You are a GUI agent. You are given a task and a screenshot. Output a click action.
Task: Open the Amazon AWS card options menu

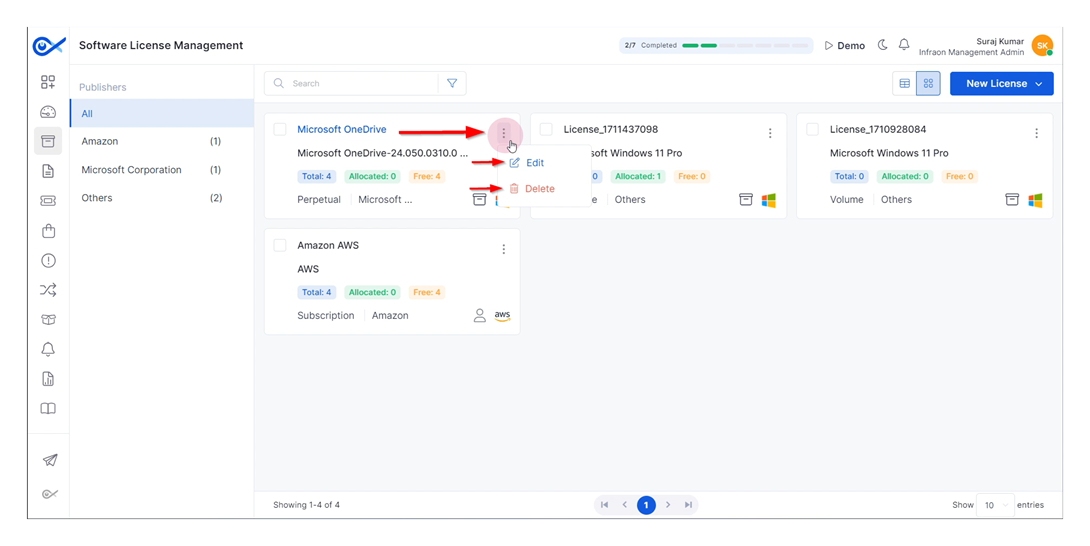pyautogui.click(x=503, y=249)
